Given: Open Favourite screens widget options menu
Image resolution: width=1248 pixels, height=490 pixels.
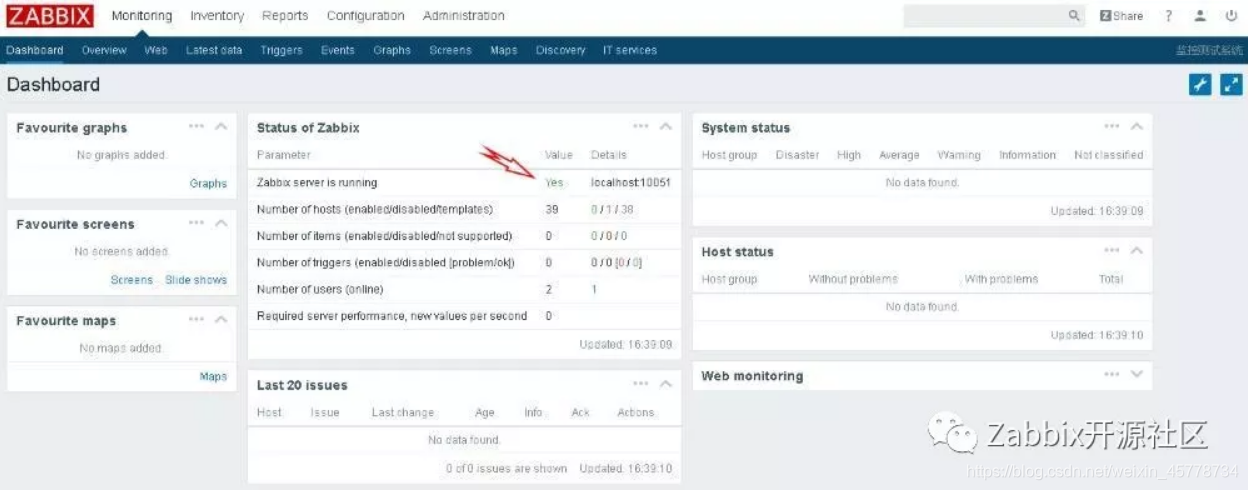Looking at the screenshot, I should click(x=196, y=223).
